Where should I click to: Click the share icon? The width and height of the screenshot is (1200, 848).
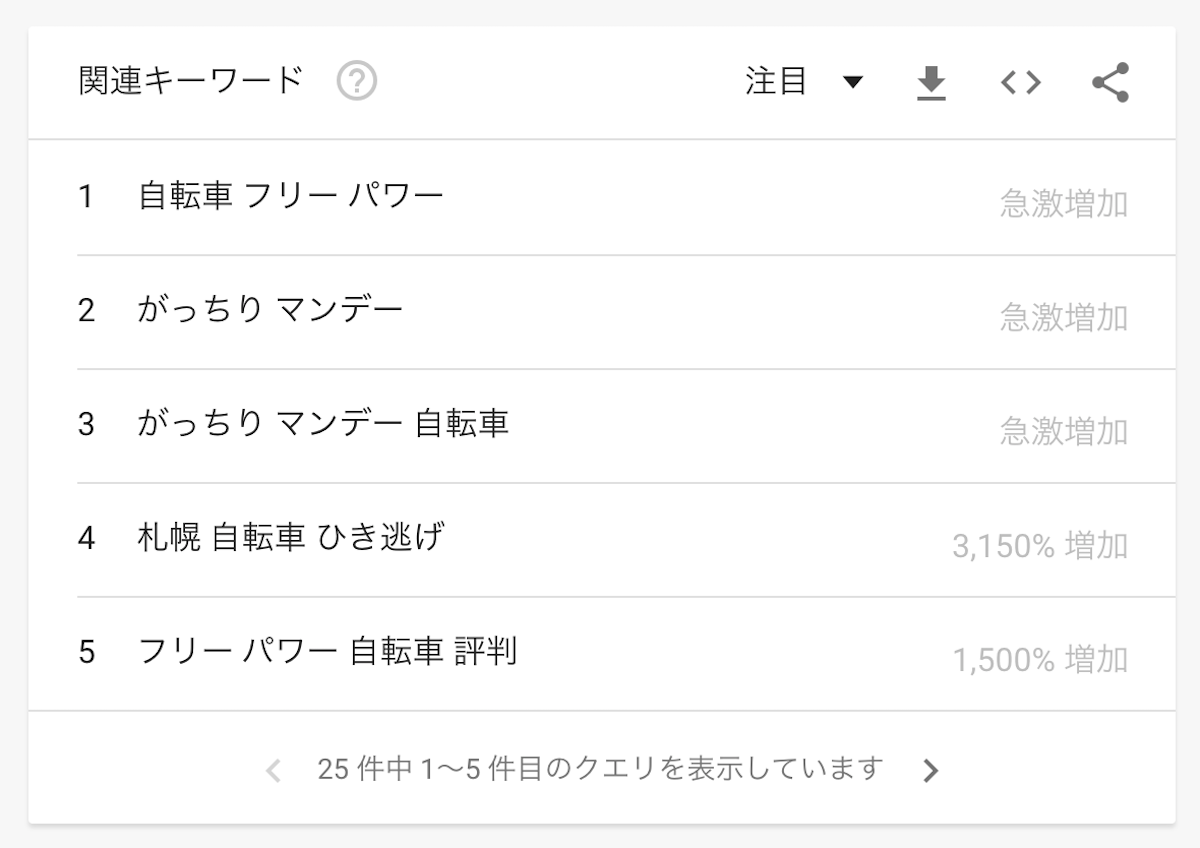click(x=1110, y=82)
